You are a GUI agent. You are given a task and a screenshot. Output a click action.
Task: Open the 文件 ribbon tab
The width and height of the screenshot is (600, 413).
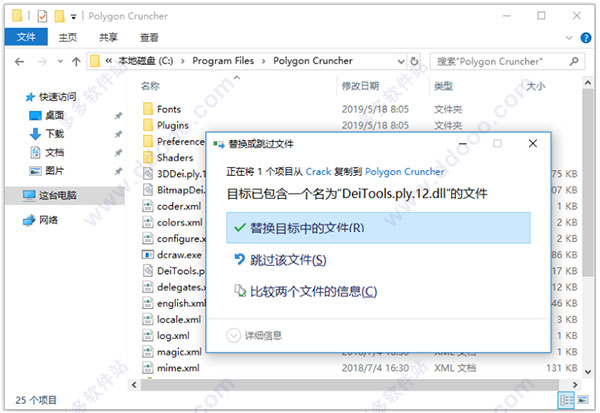point(26,37)
